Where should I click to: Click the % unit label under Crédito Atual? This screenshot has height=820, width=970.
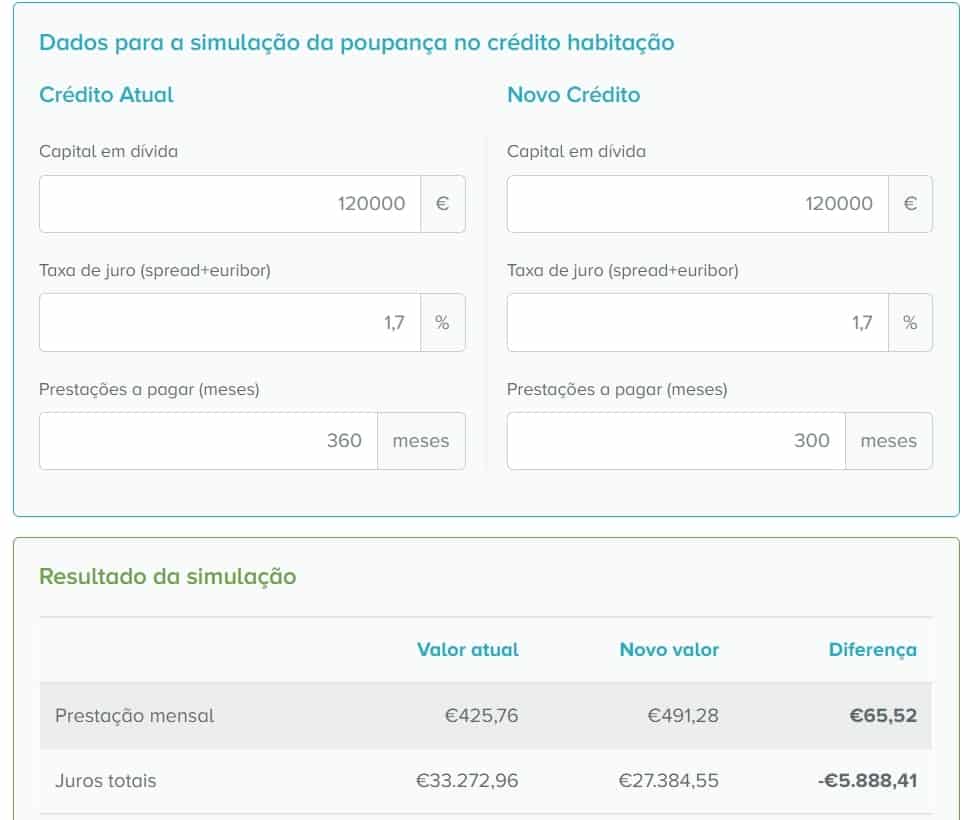tap(443, 321)
